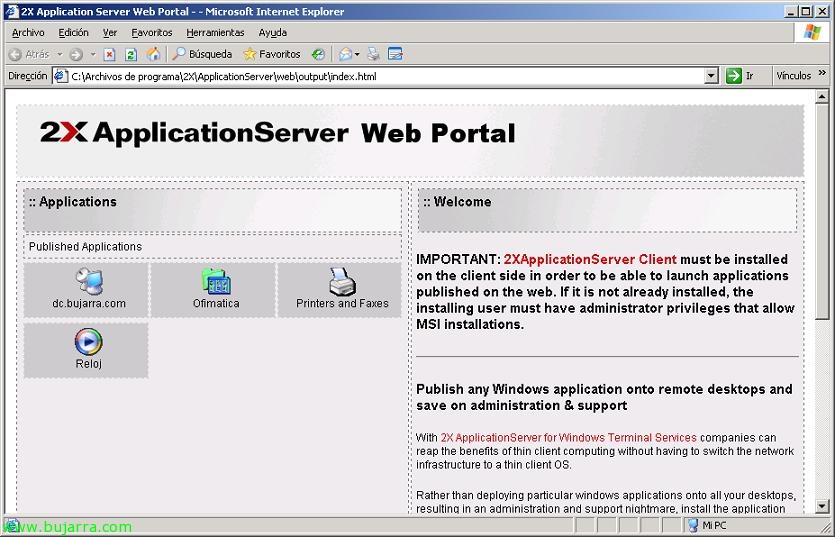Click the vertical scrollbar thumb
The image size is (835, 537).
[822, 211]
